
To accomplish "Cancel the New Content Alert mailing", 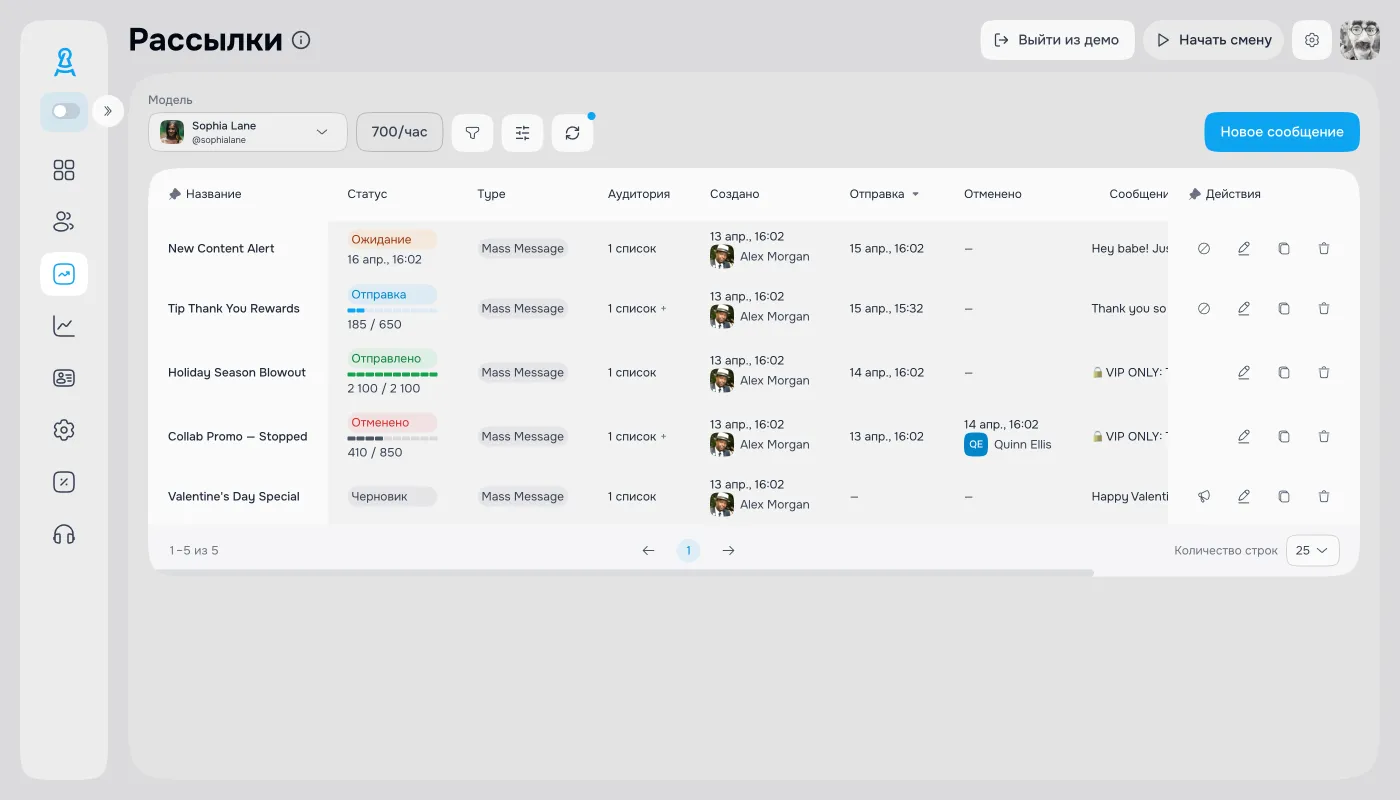I will point(1204,248).
